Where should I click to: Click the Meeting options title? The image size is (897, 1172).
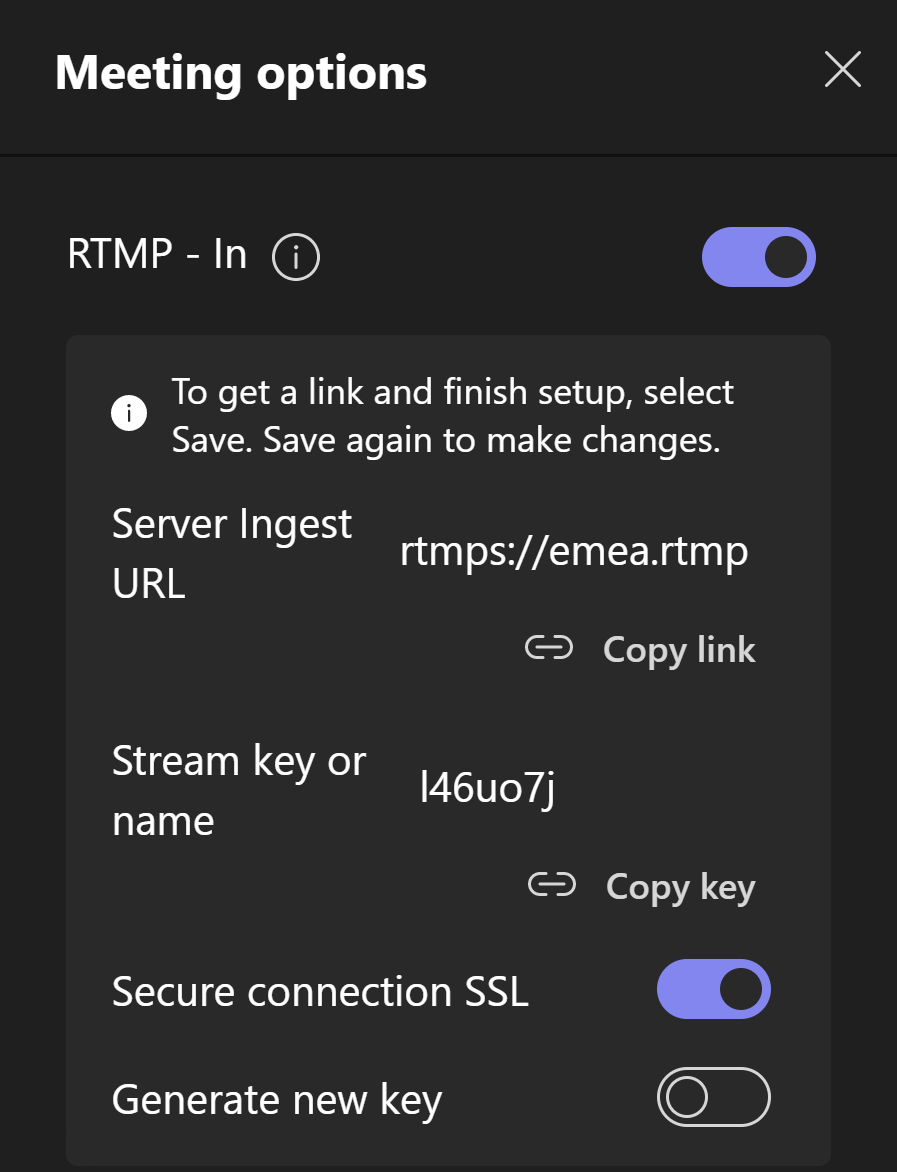[x=241, y=72]
